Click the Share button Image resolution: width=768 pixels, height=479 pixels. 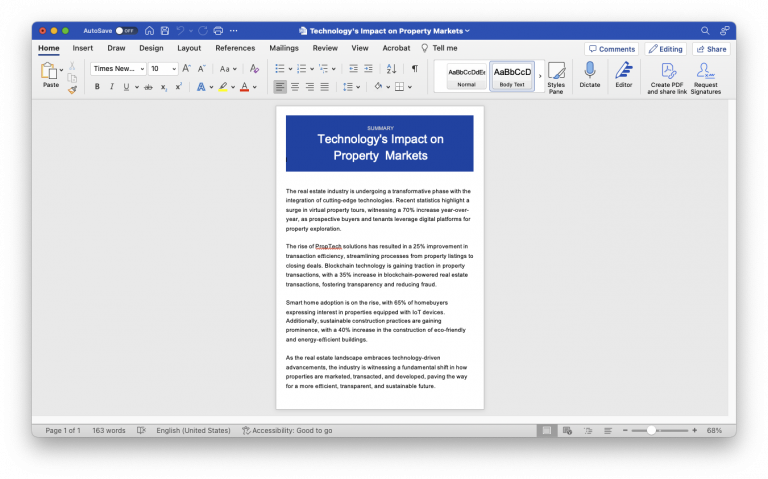[x=711, y=49]
